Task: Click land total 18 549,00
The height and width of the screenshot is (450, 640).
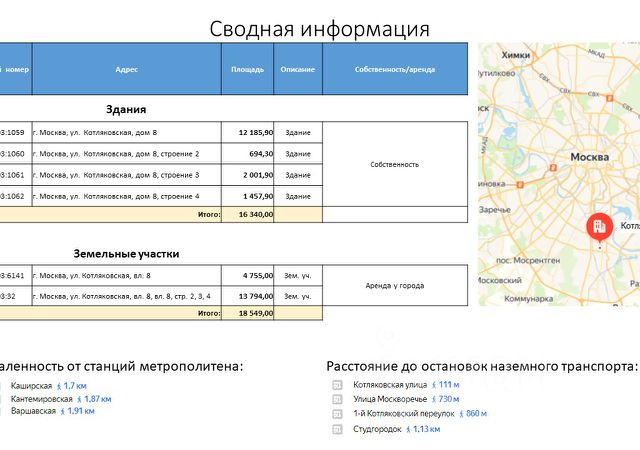Action: pos(256,313)
